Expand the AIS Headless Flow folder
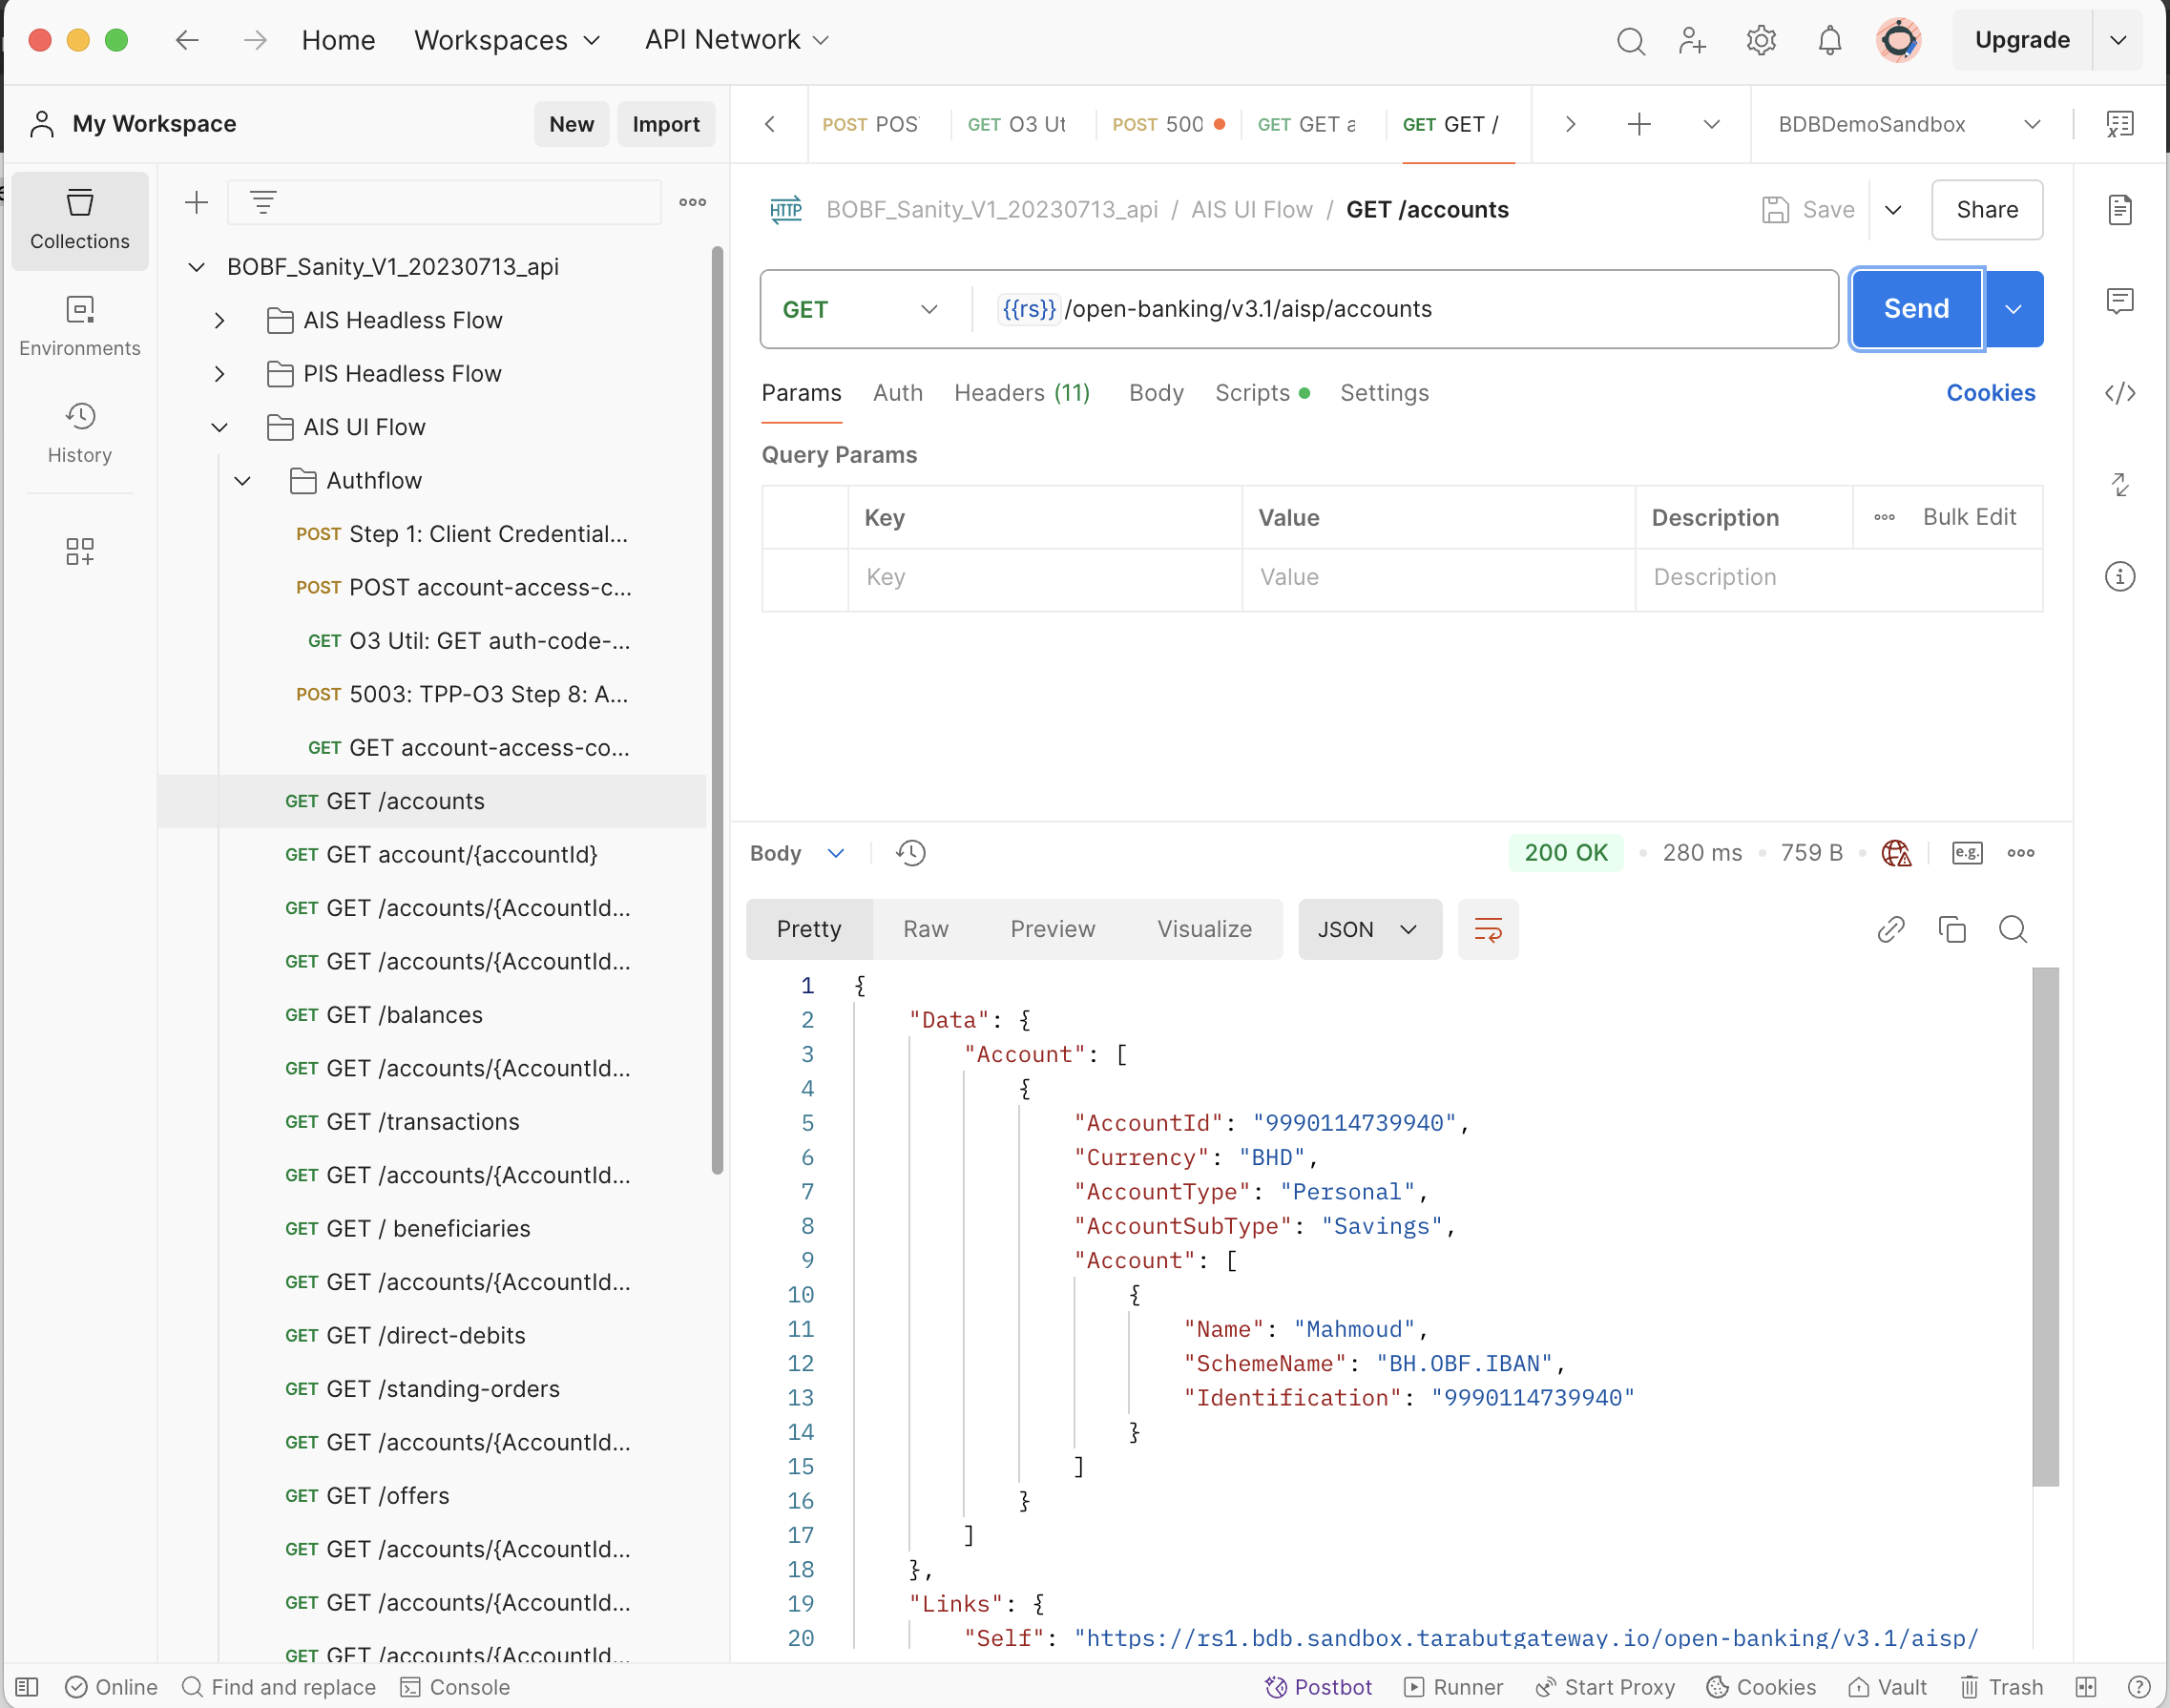 pyautogui.click(x=219, y=320)
